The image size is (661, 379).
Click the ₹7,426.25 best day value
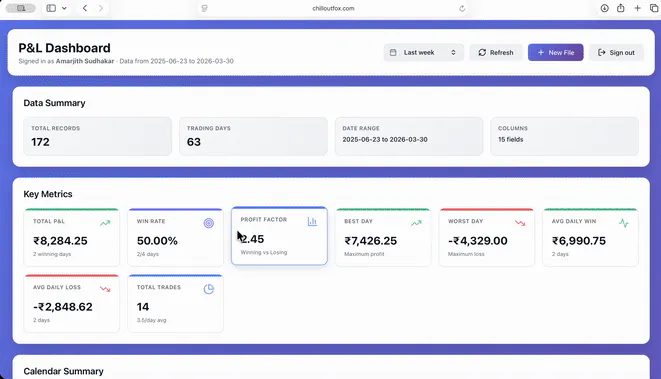(x=371, y=241)
